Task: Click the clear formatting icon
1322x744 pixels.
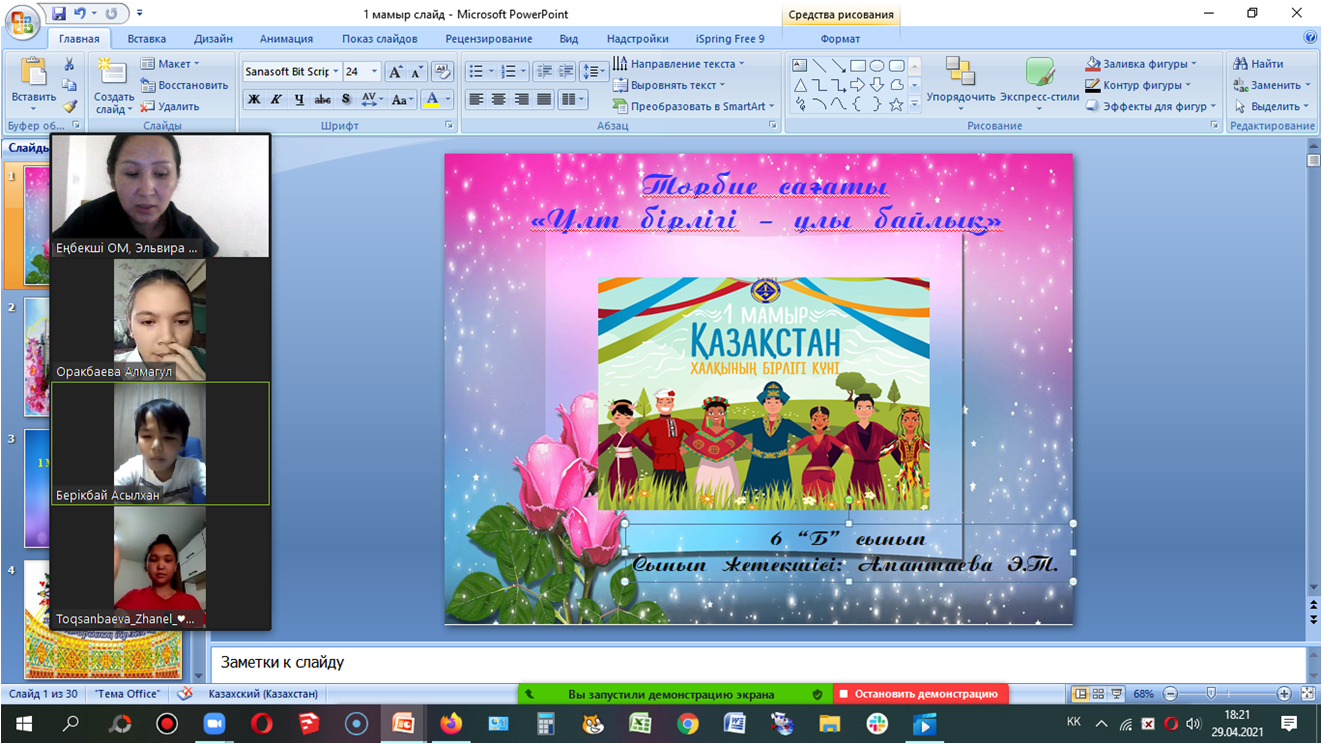Action: [x=442, y=72]
